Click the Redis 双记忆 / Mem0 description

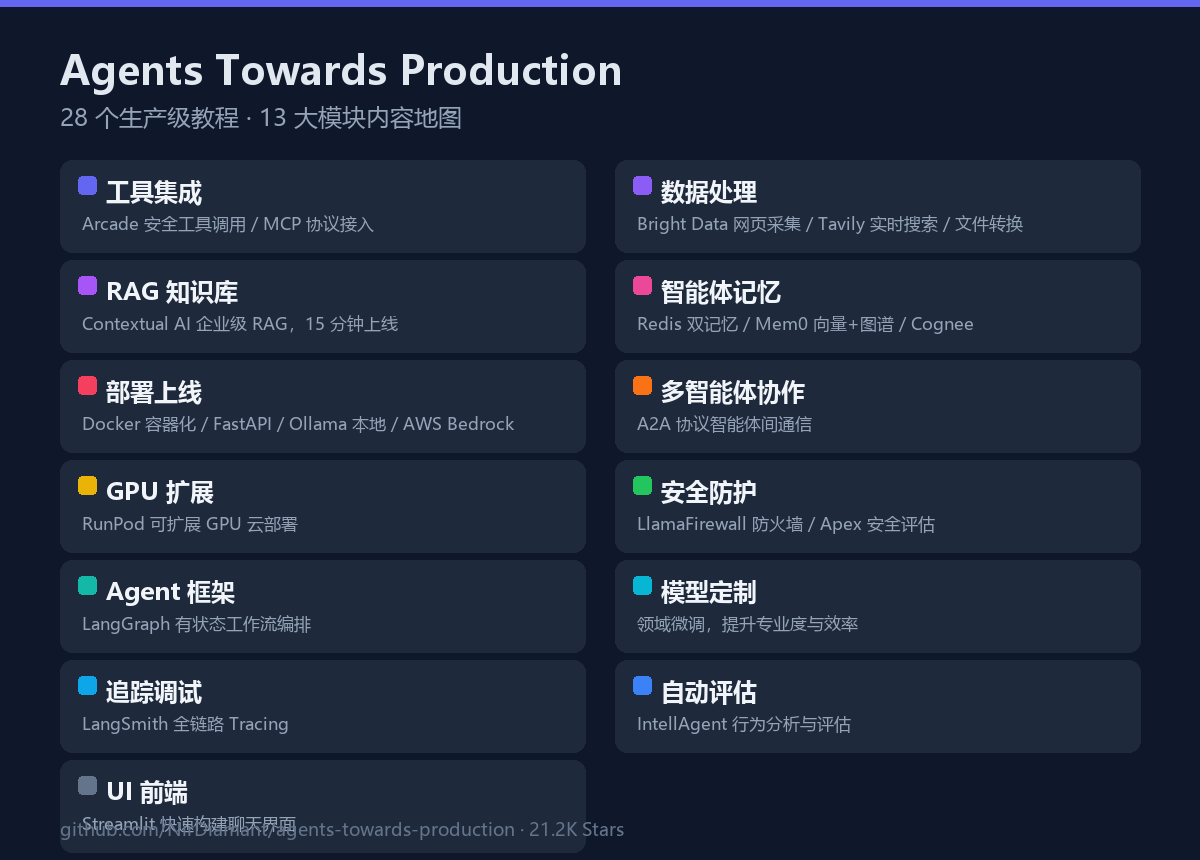pyautogui.click(x=805, y=324)
